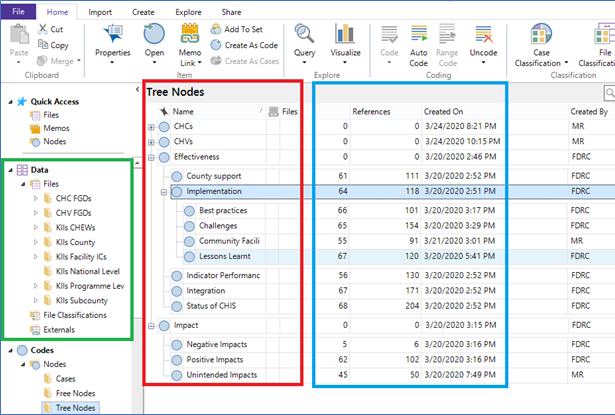
Task: Select the Implementation node circle
Action: pyautogui.click(x=177, y=192)
